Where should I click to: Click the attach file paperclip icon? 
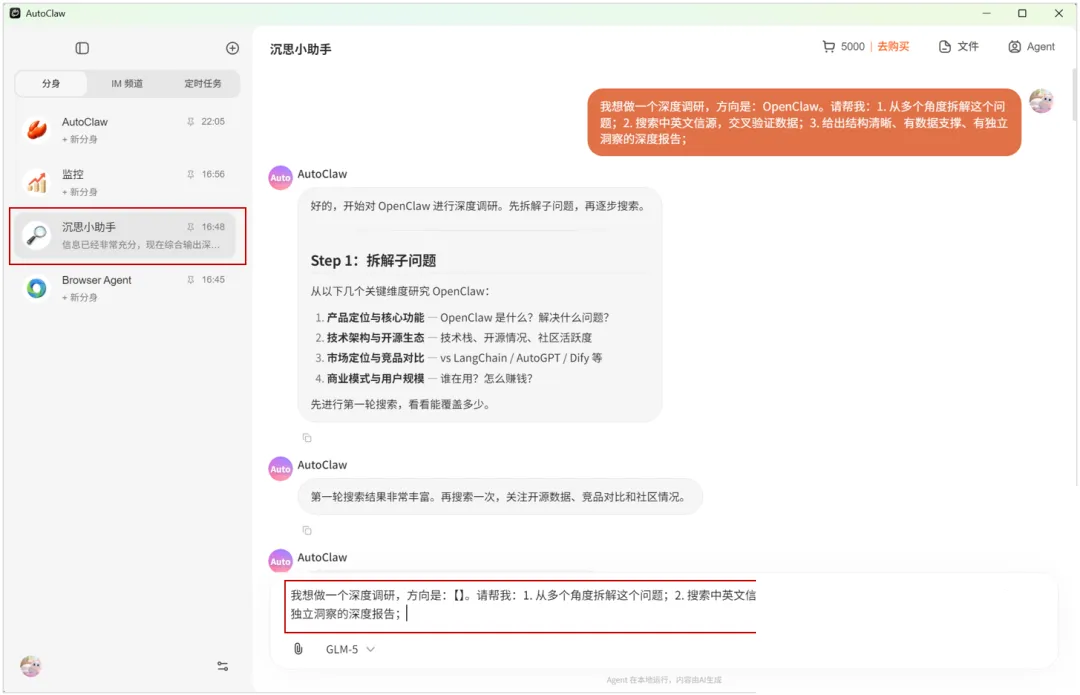(298, 649)
